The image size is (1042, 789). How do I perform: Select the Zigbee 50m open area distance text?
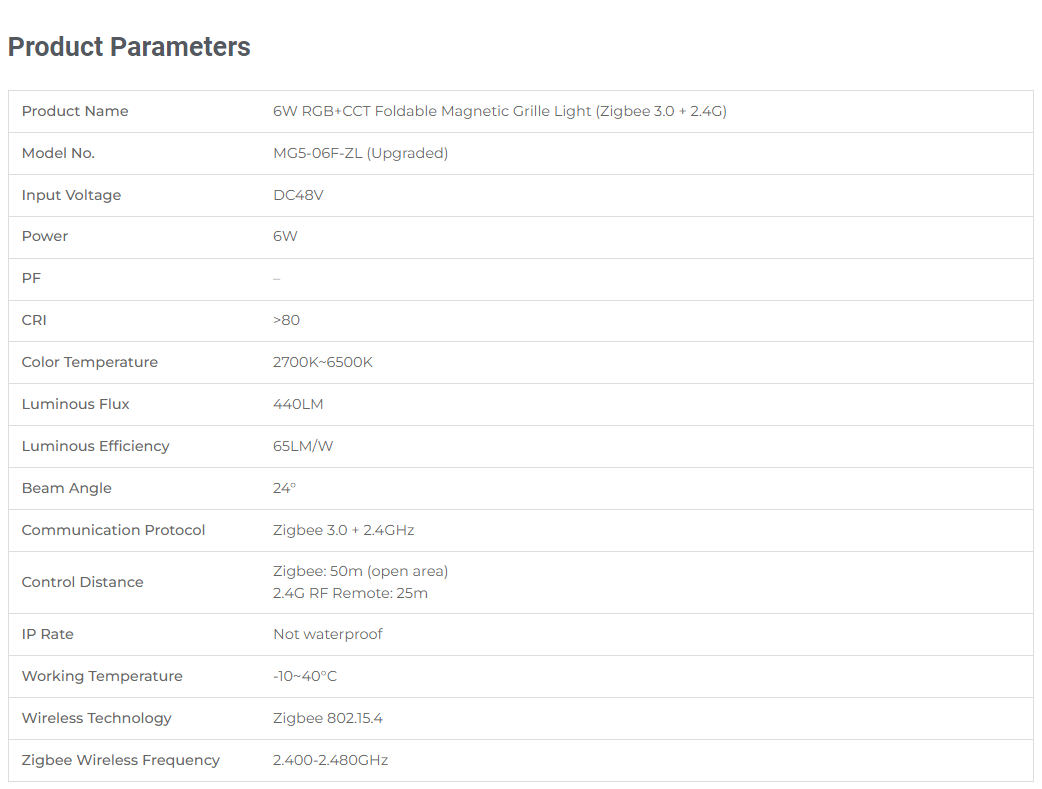click(x=360, y=571)
